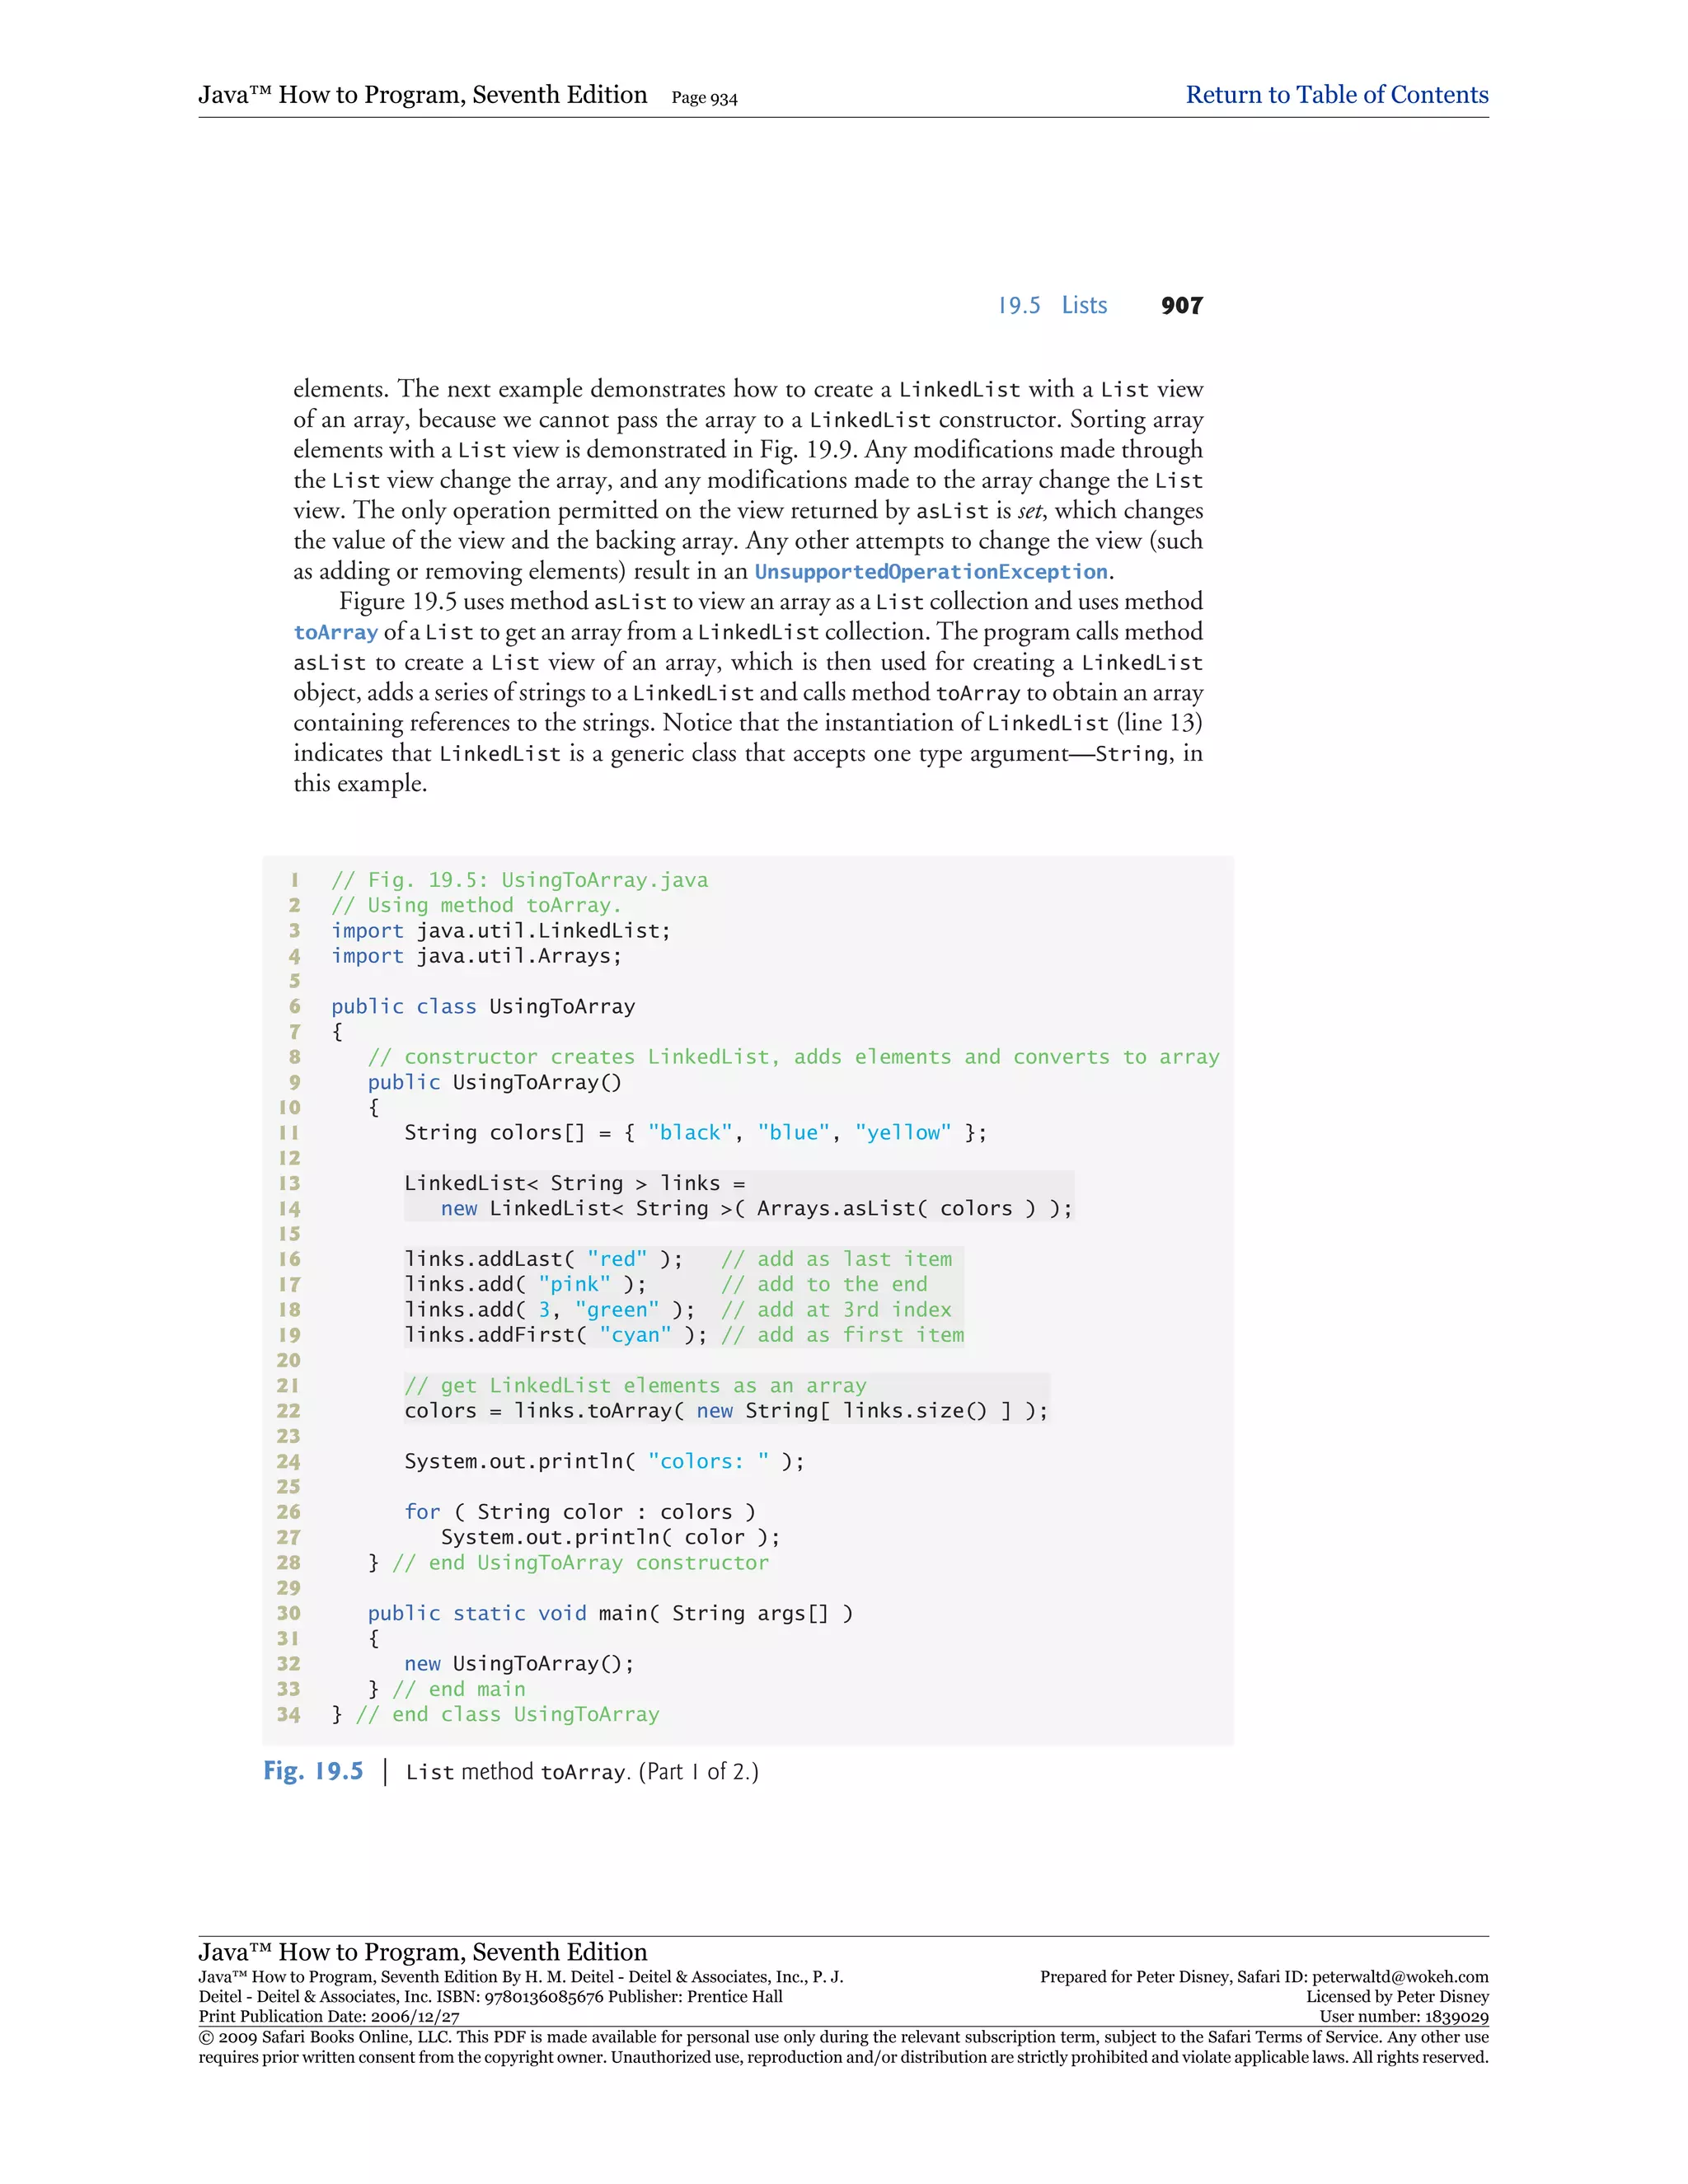The image size is (1688, 2184).
Task: Click the 19.5 Lists section header
Action: [1052, 306]
